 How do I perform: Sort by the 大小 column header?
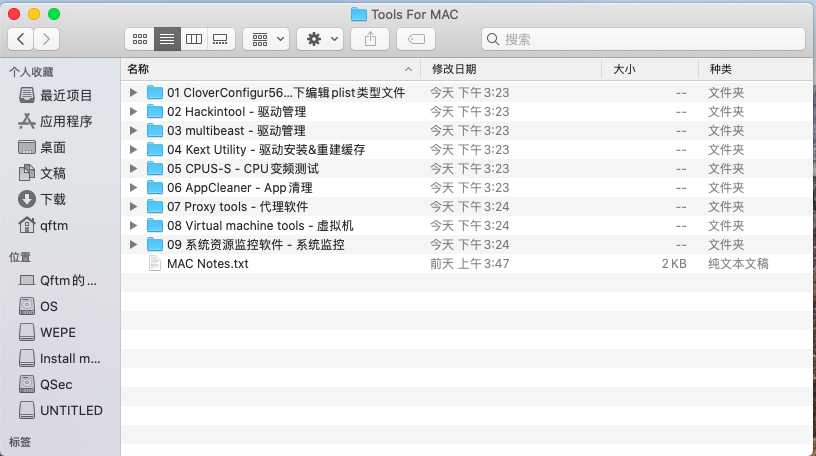click(x=650, y=69)
